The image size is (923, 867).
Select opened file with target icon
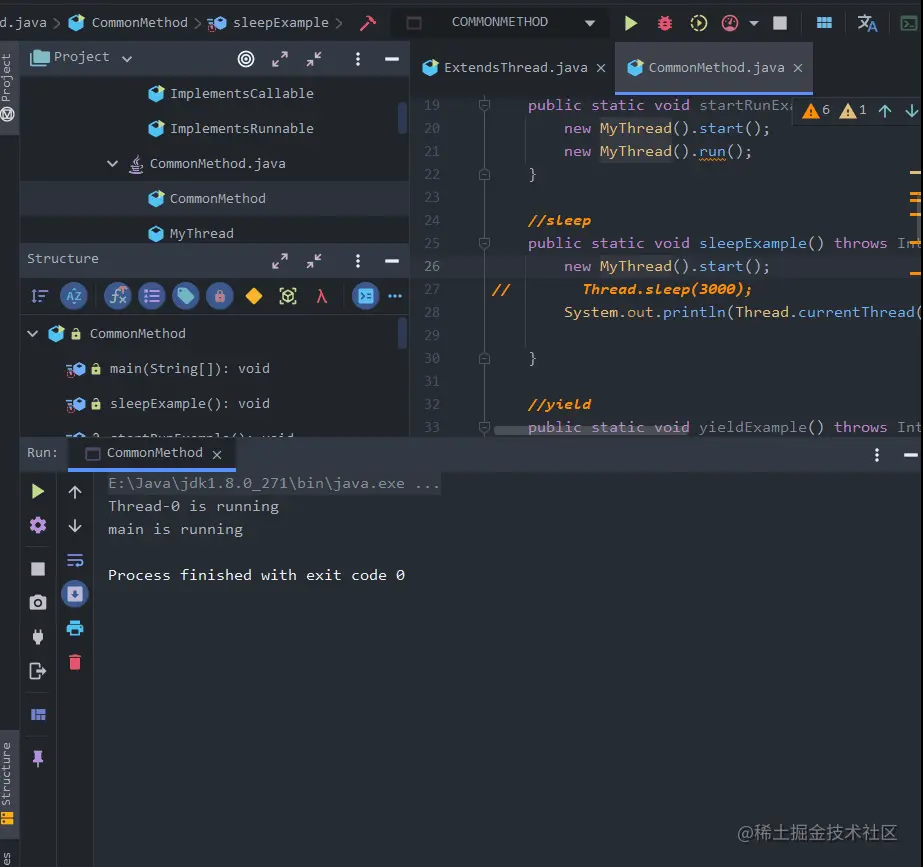point(246,59)
